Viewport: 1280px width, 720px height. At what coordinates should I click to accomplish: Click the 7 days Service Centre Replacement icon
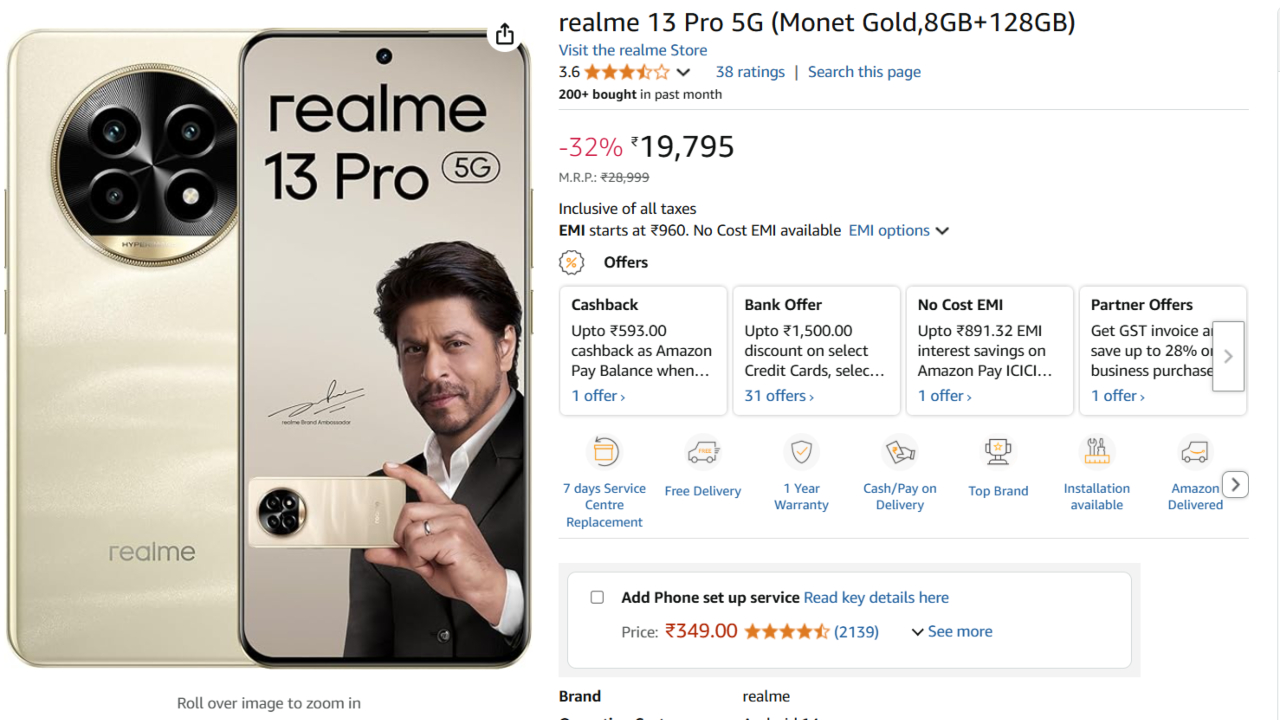pyautogui.click(x=604, y=452)
